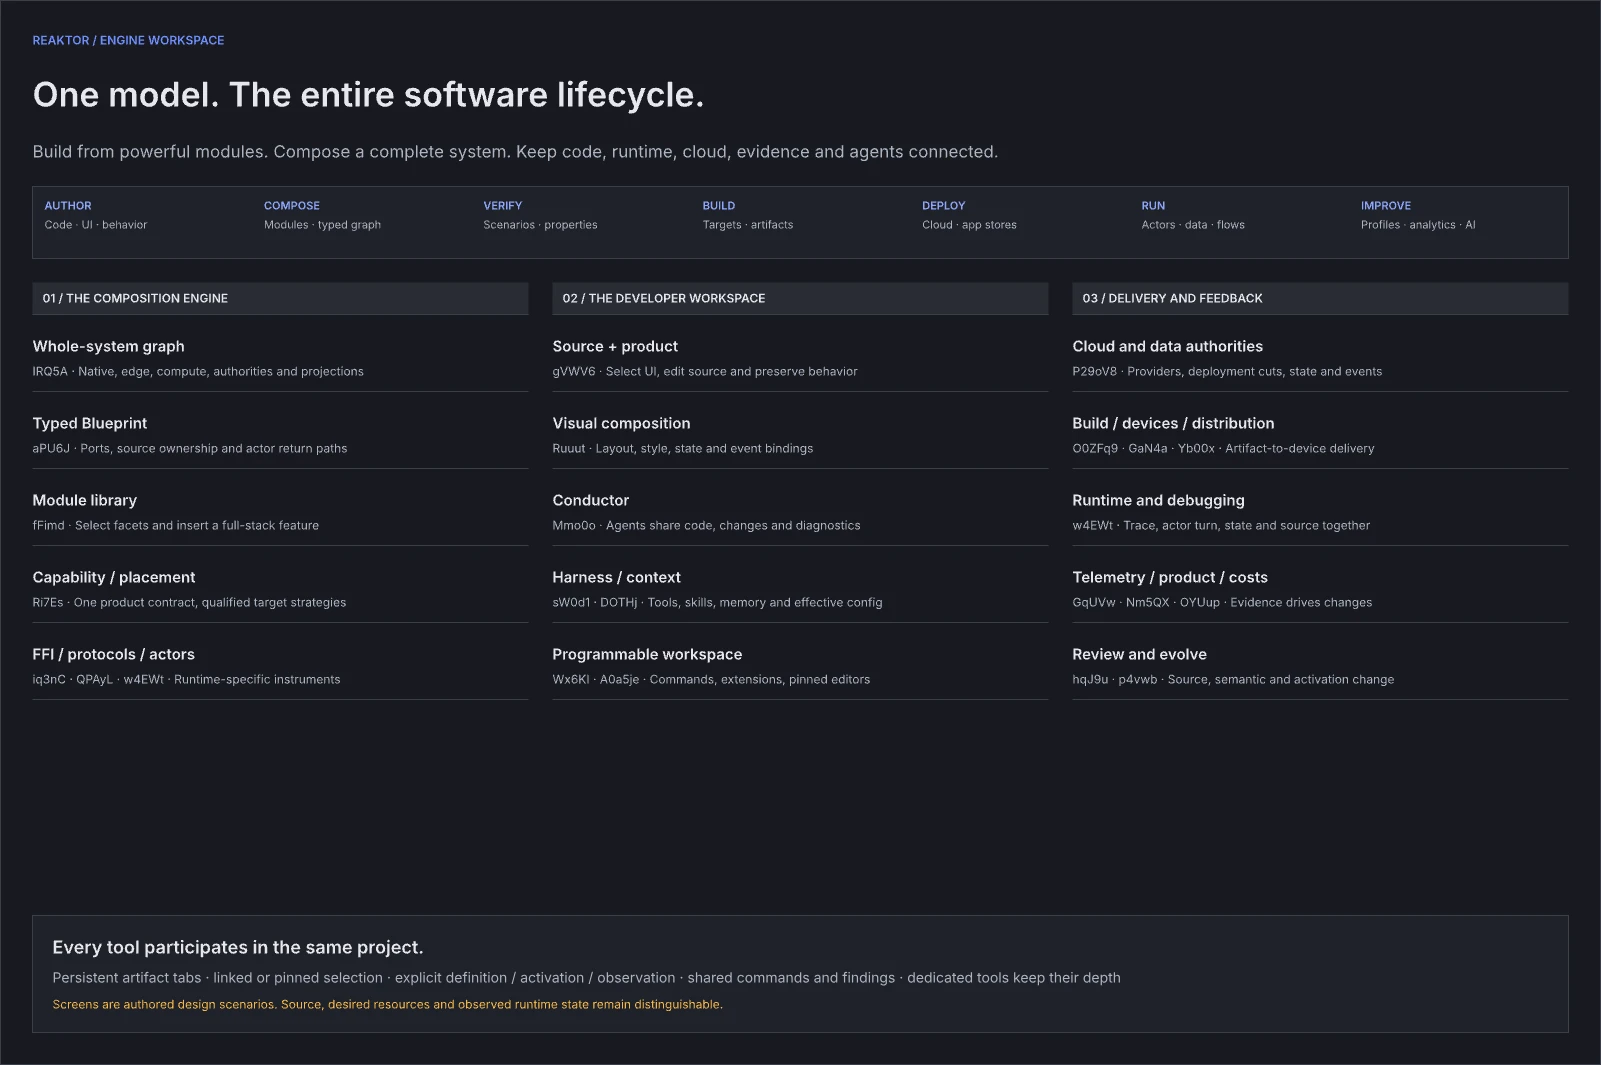Click 'Code · UI · behavior' under AUTHOR

click(96, 225)
